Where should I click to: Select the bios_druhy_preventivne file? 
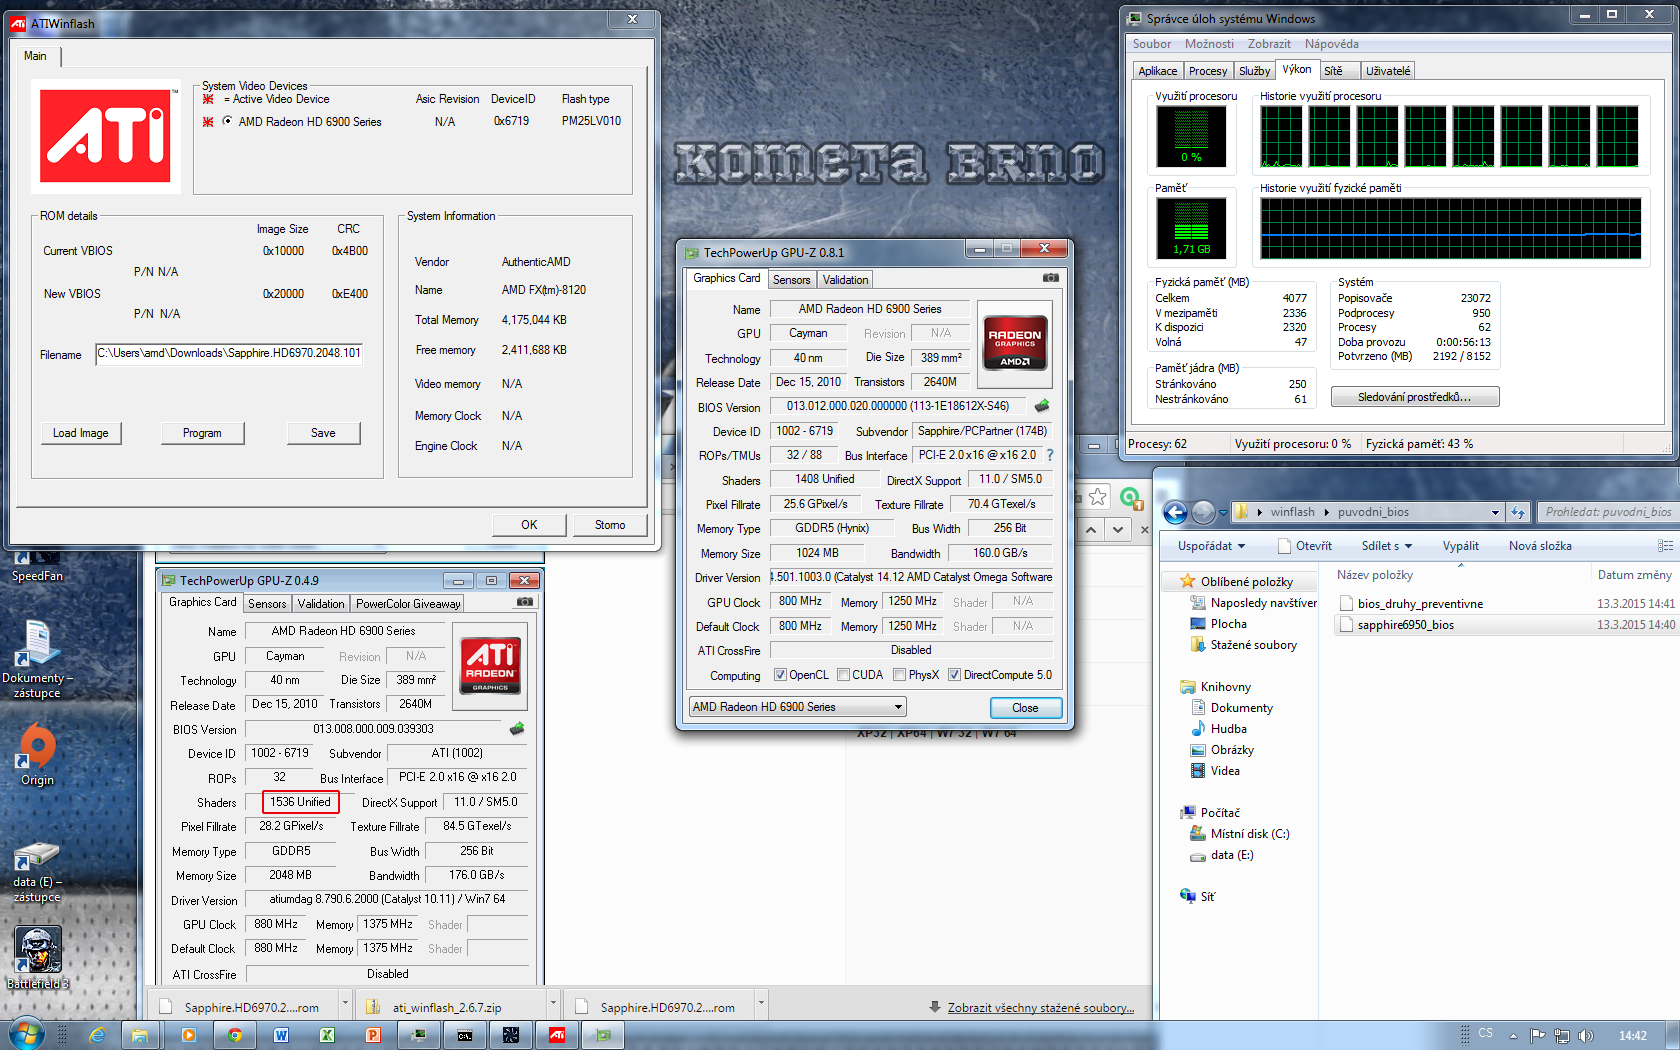coord(1420,604)
